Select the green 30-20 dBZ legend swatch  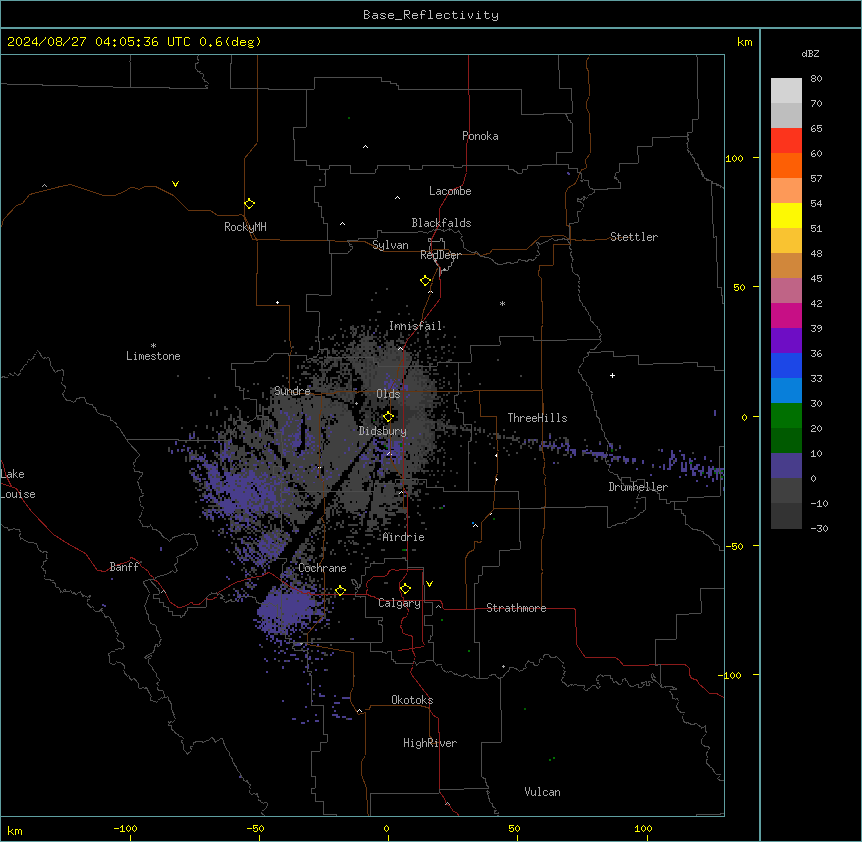pyautogui.click(x=786, y=416)
